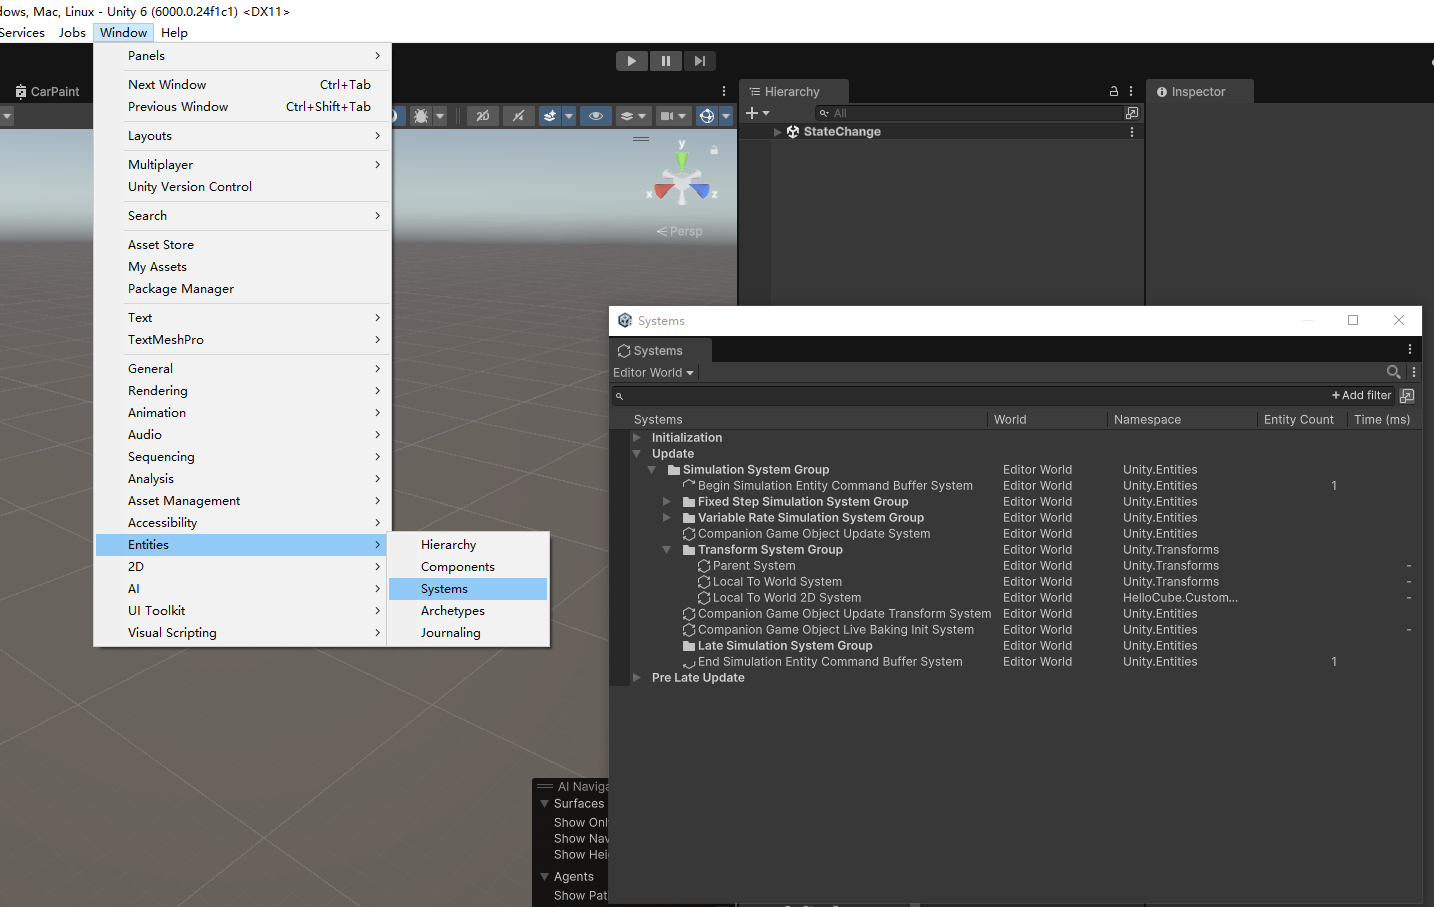Open the Hierarchy create plus menu
This screenshot has width=1434, height=907.
coord(757,113)
